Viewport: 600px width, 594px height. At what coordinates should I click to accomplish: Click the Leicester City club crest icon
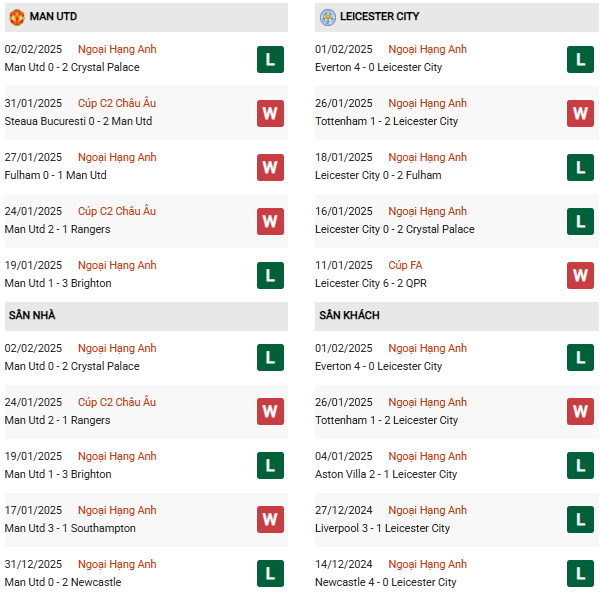point(328,17)
